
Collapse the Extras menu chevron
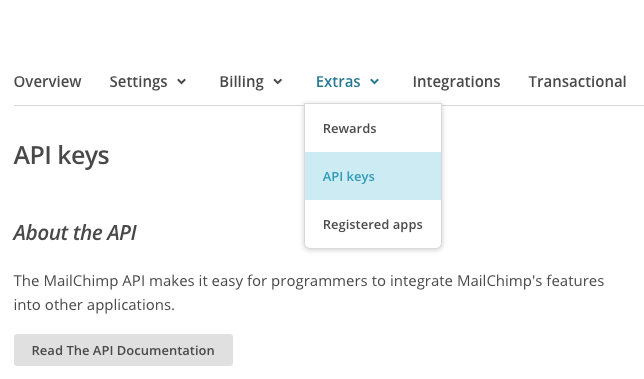374,82
